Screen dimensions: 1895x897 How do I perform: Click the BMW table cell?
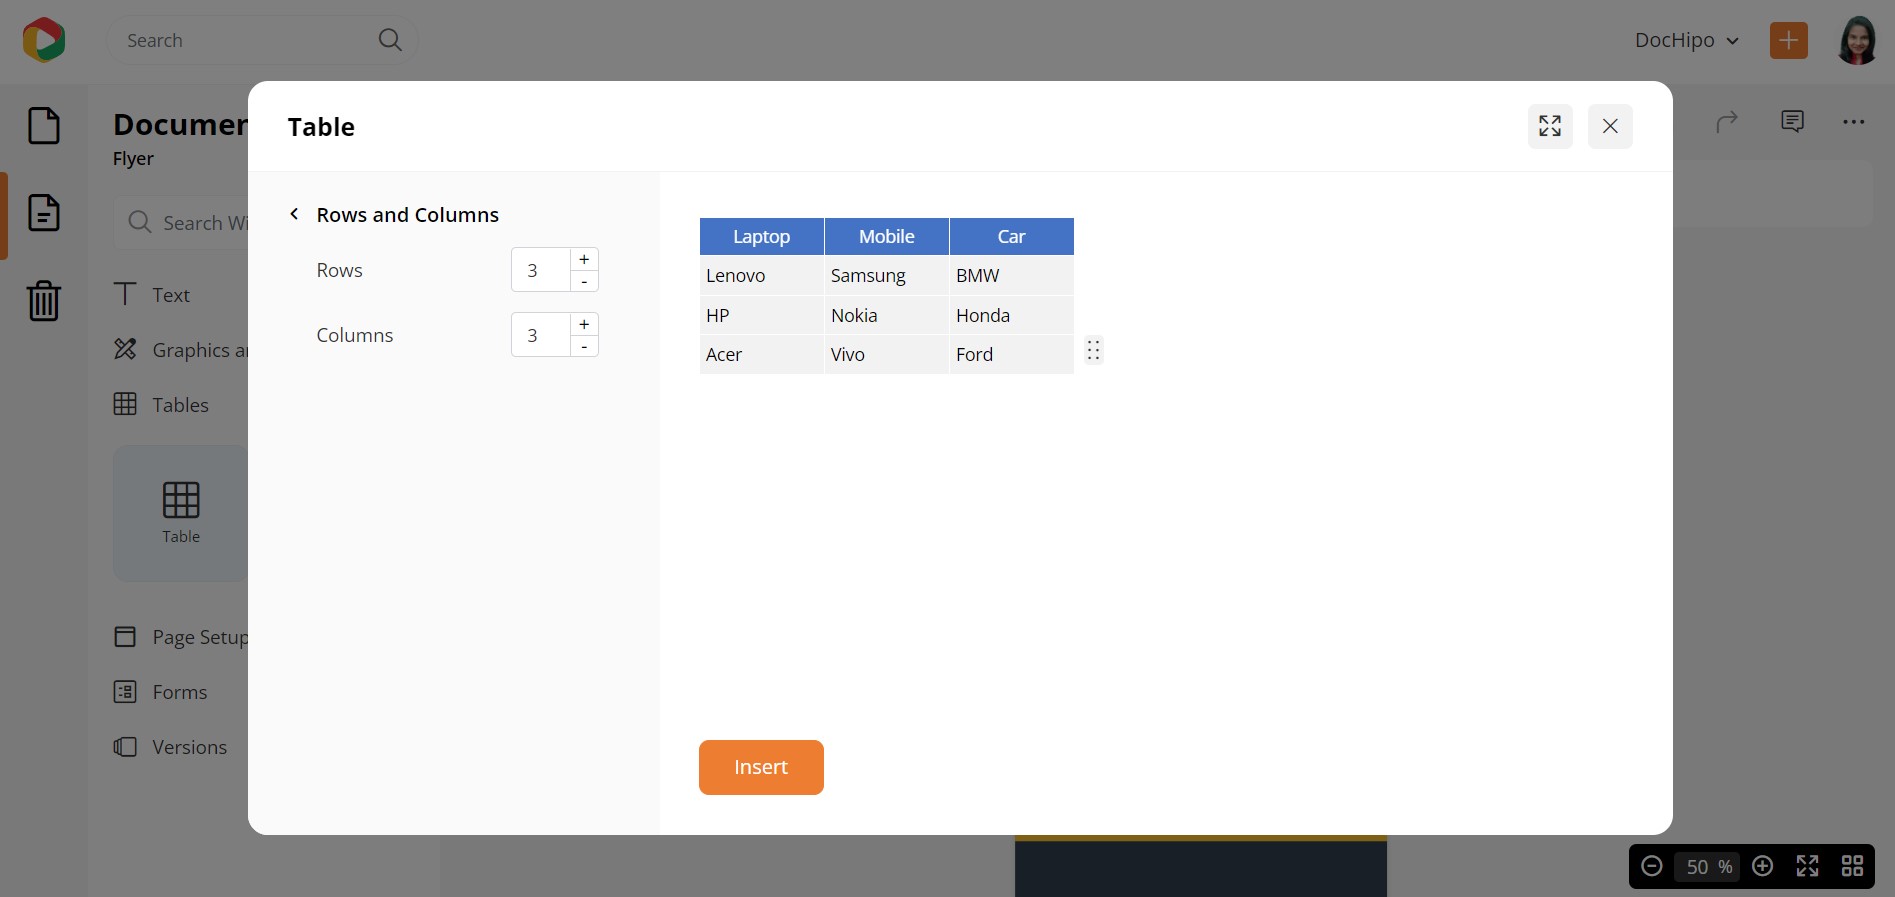tap(1012, 275)
